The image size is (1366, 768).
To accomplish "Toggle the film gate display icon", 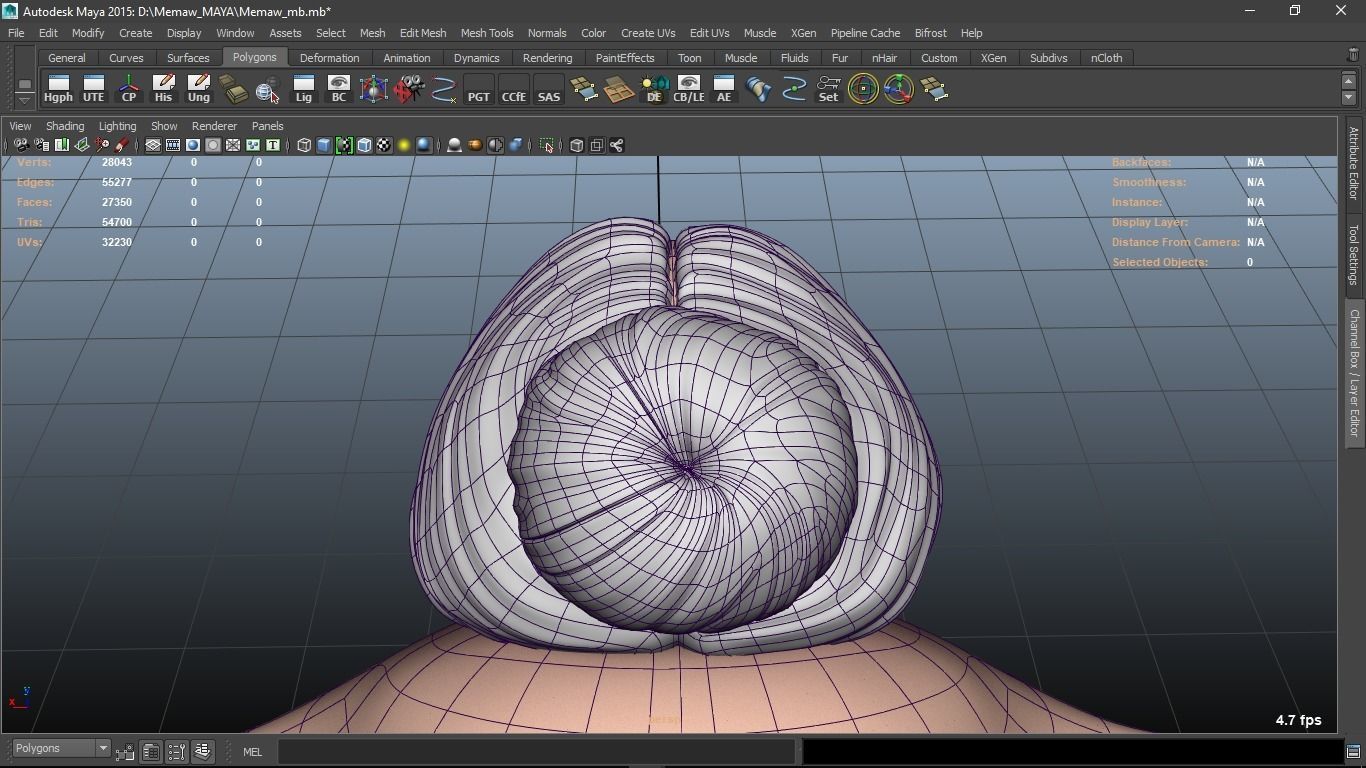I will [173, 145].
